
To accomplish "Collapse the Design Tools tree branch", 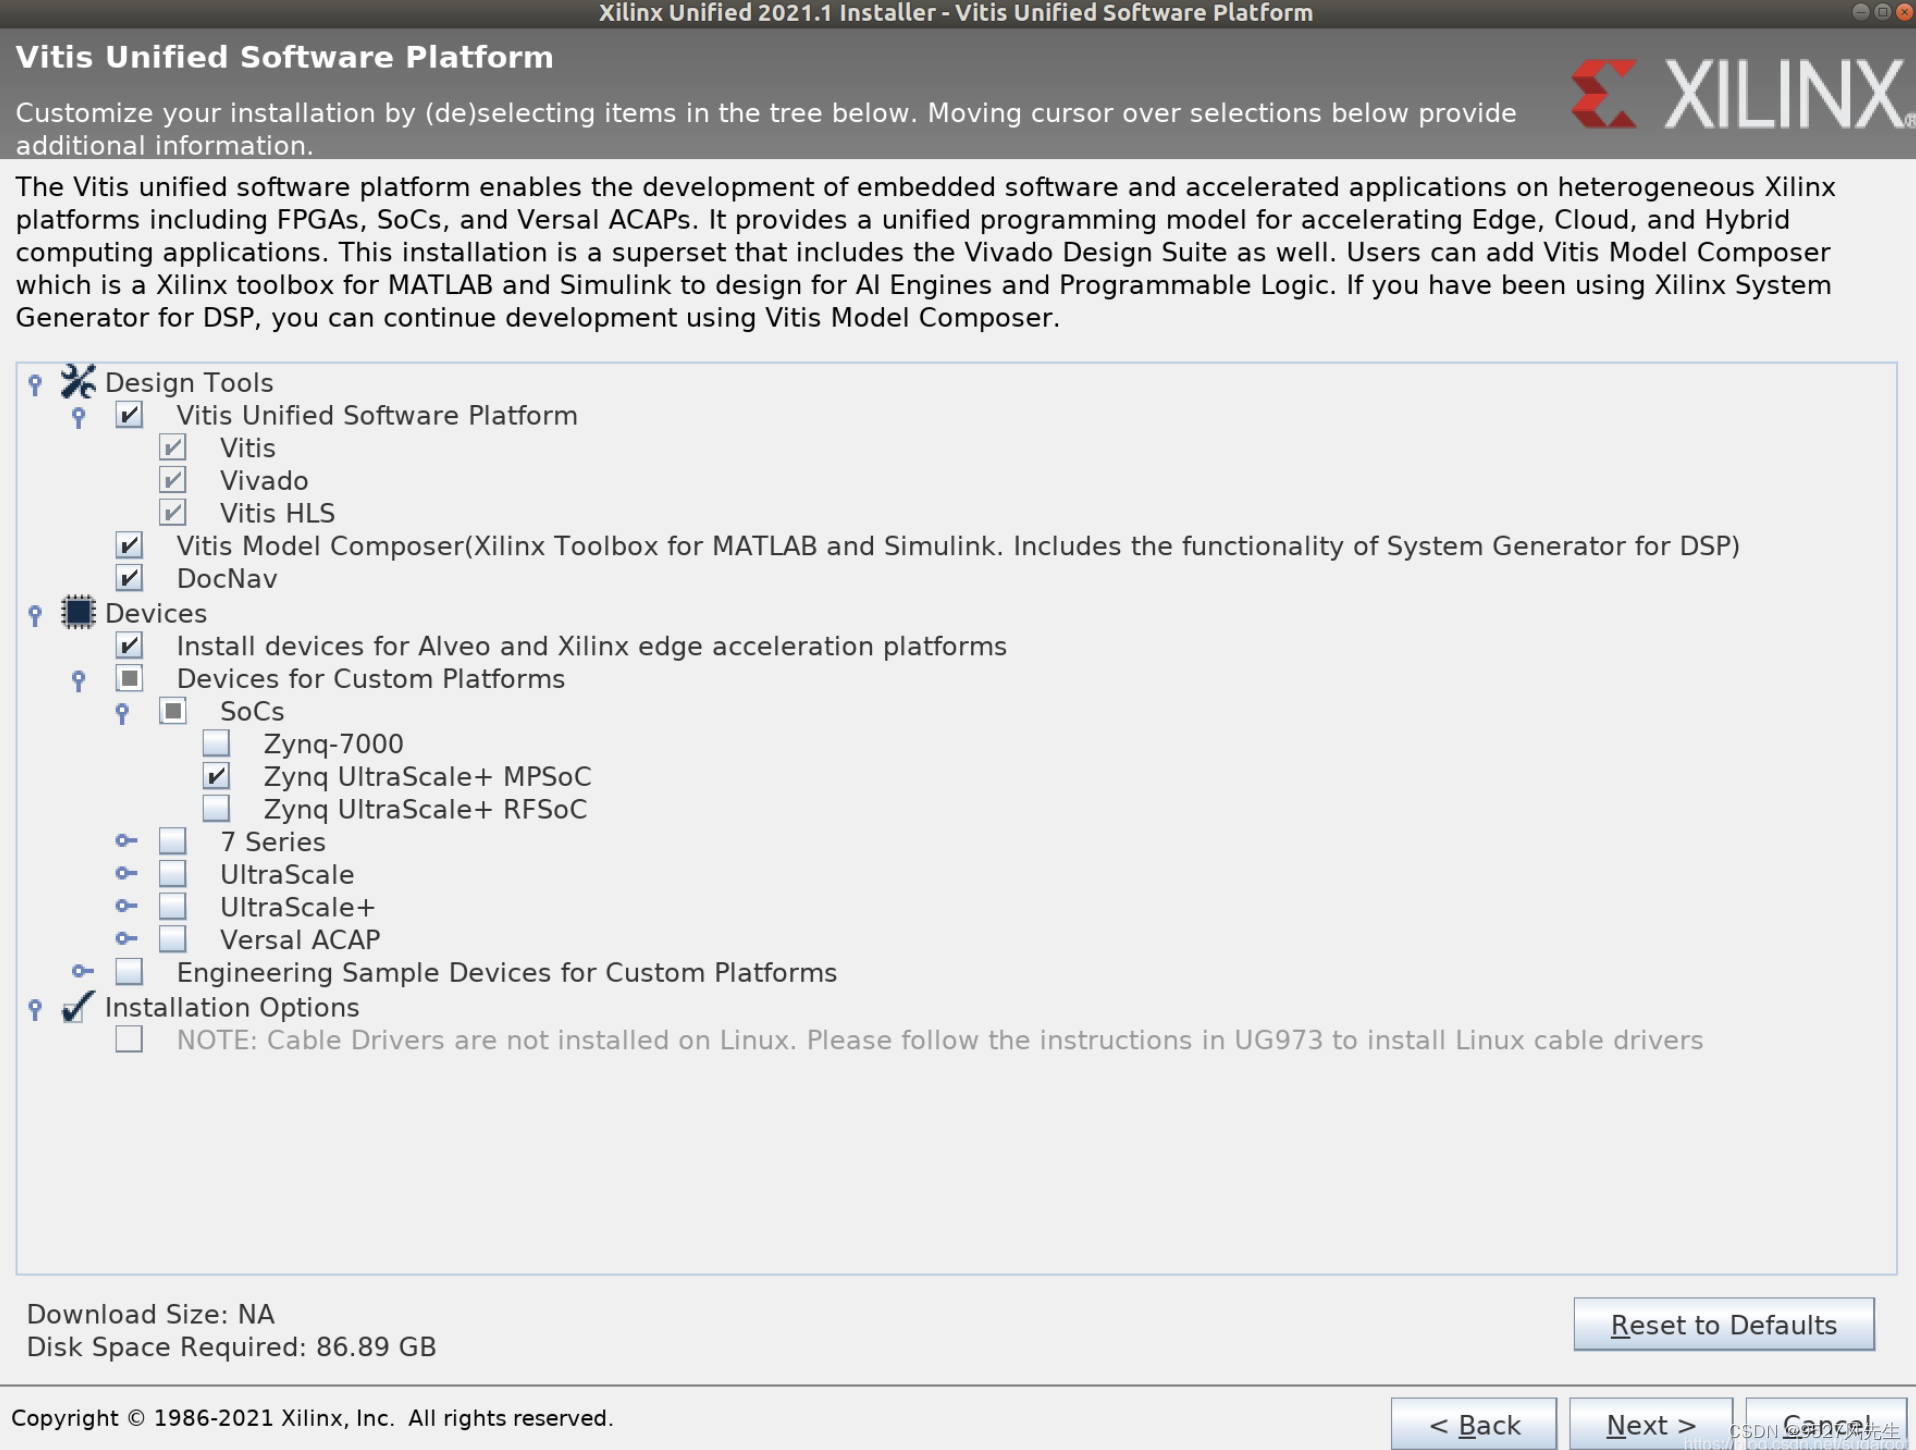I will [36, 383].
